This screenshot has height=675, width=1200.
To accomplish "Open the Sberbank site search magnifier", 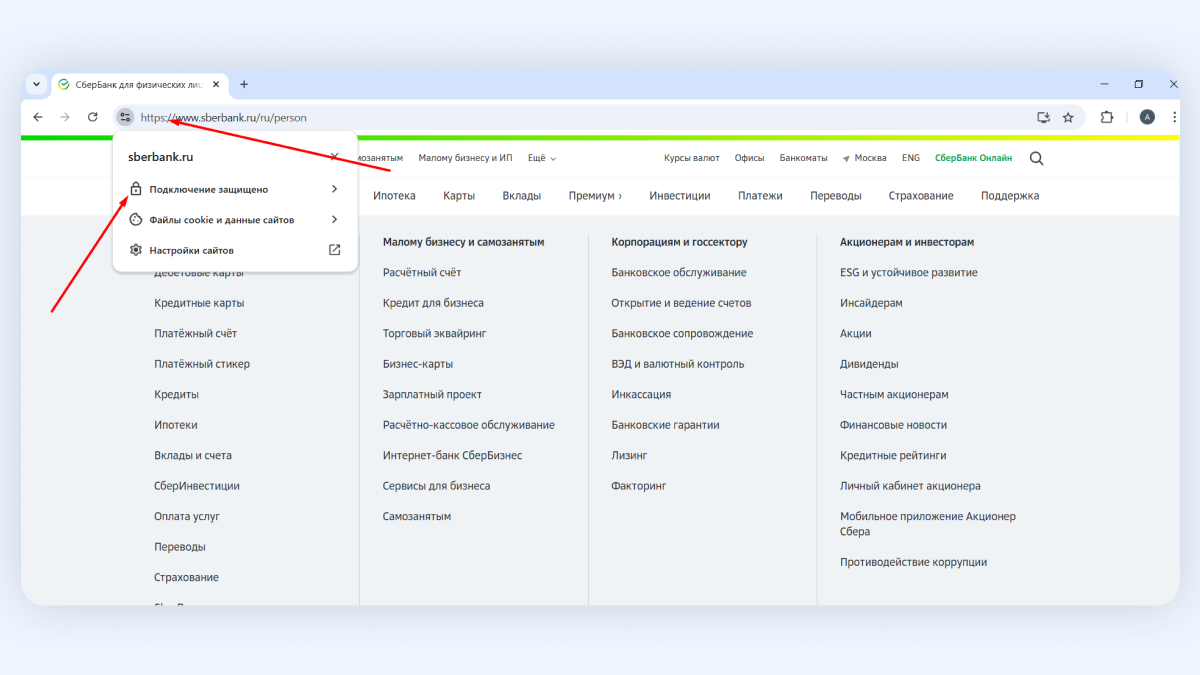I will click(x=1036, y=158).
